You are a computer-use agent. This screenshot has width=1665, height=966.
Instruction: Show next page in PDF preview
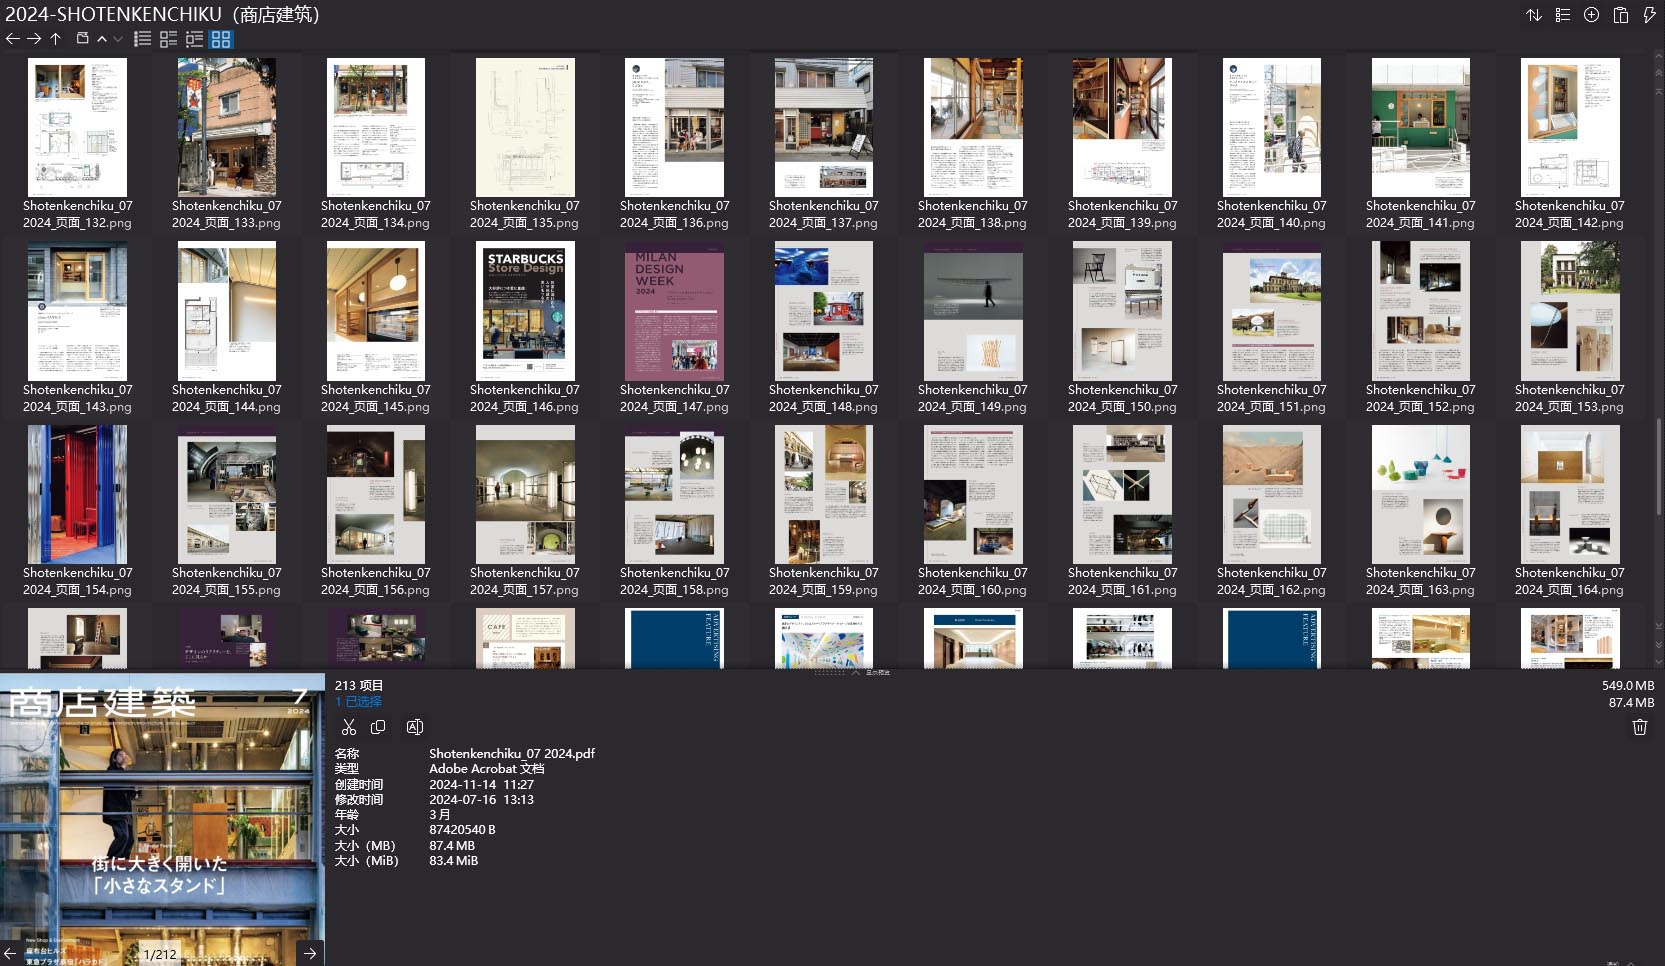coord(310,953)
